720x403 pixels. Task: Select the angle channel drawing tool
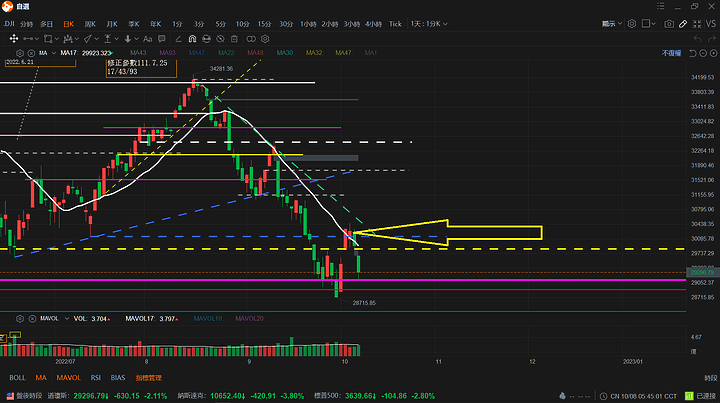coord(88,39)
